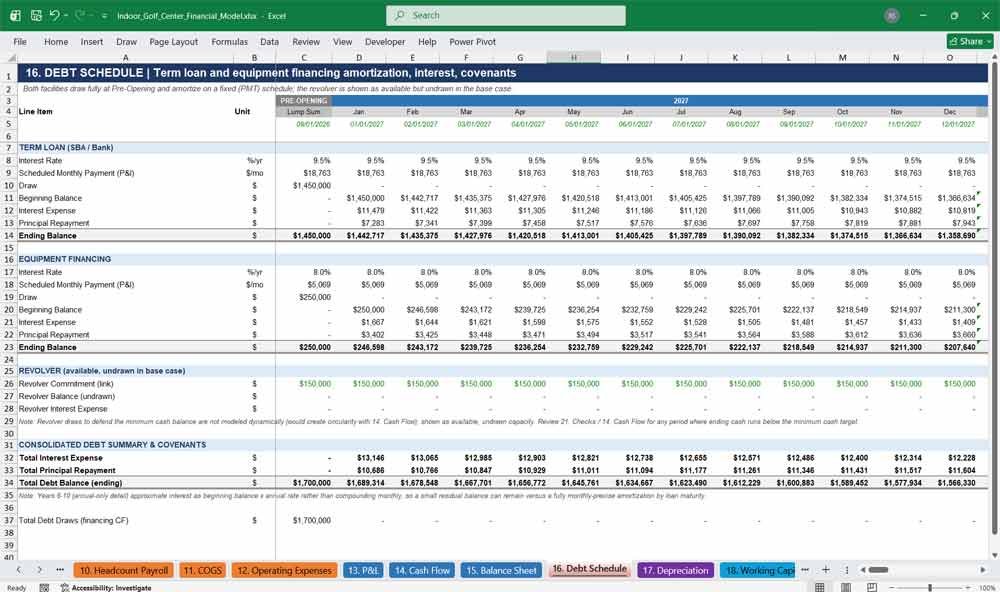The image size is (1000, 592).
Task: Open the user account avatar
Action: (x=892, y=15)
